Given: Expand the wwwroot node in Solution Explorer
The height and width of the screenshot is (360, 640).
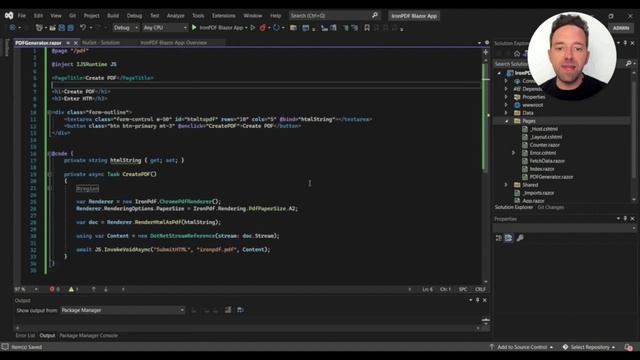Looking at the screenshot, I should pos(507,105).
